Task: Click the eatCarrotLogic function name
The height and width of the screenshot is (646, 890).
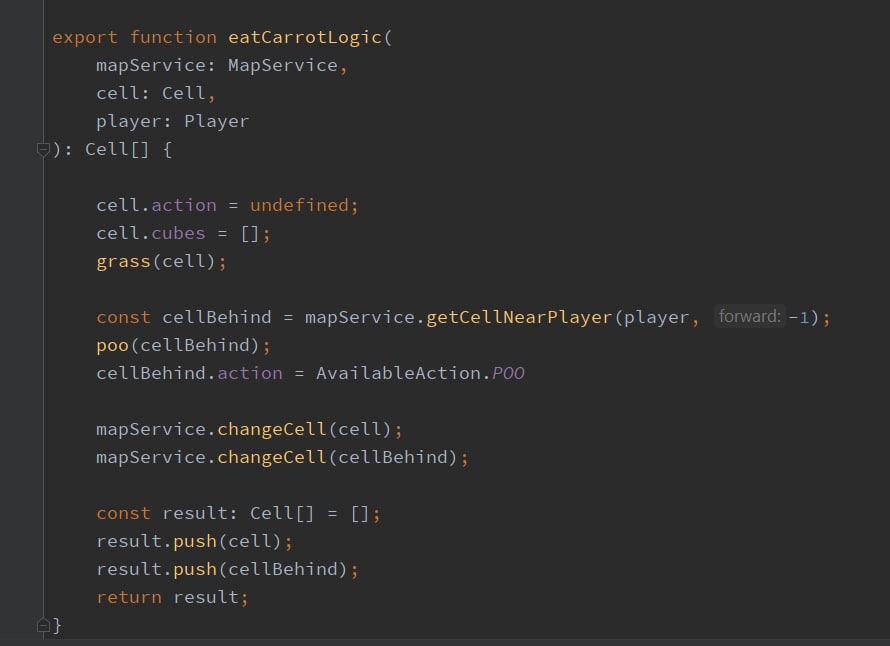Action: (305, 37)
